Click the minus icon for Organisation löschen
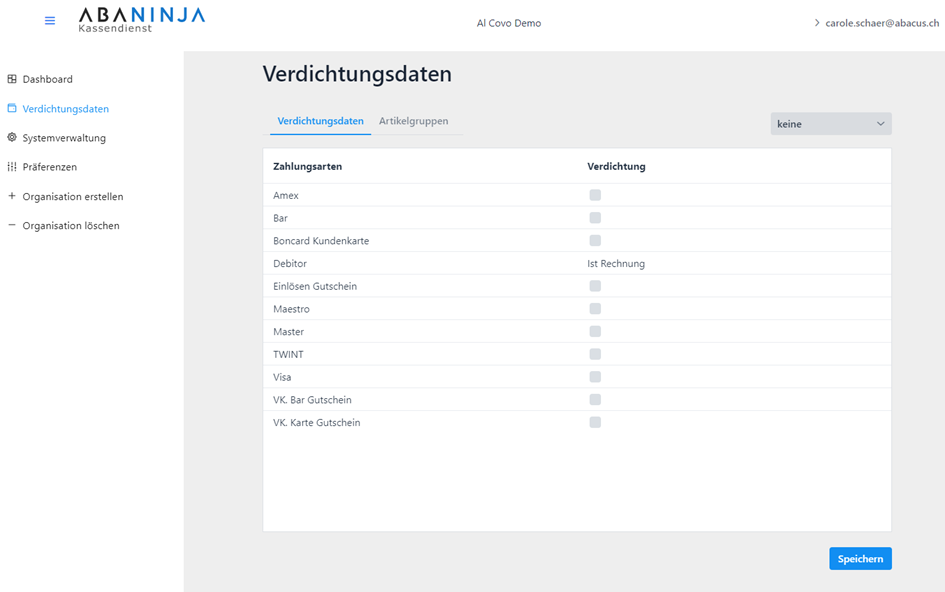The image size is (945, 592). [x=12, y=225]
